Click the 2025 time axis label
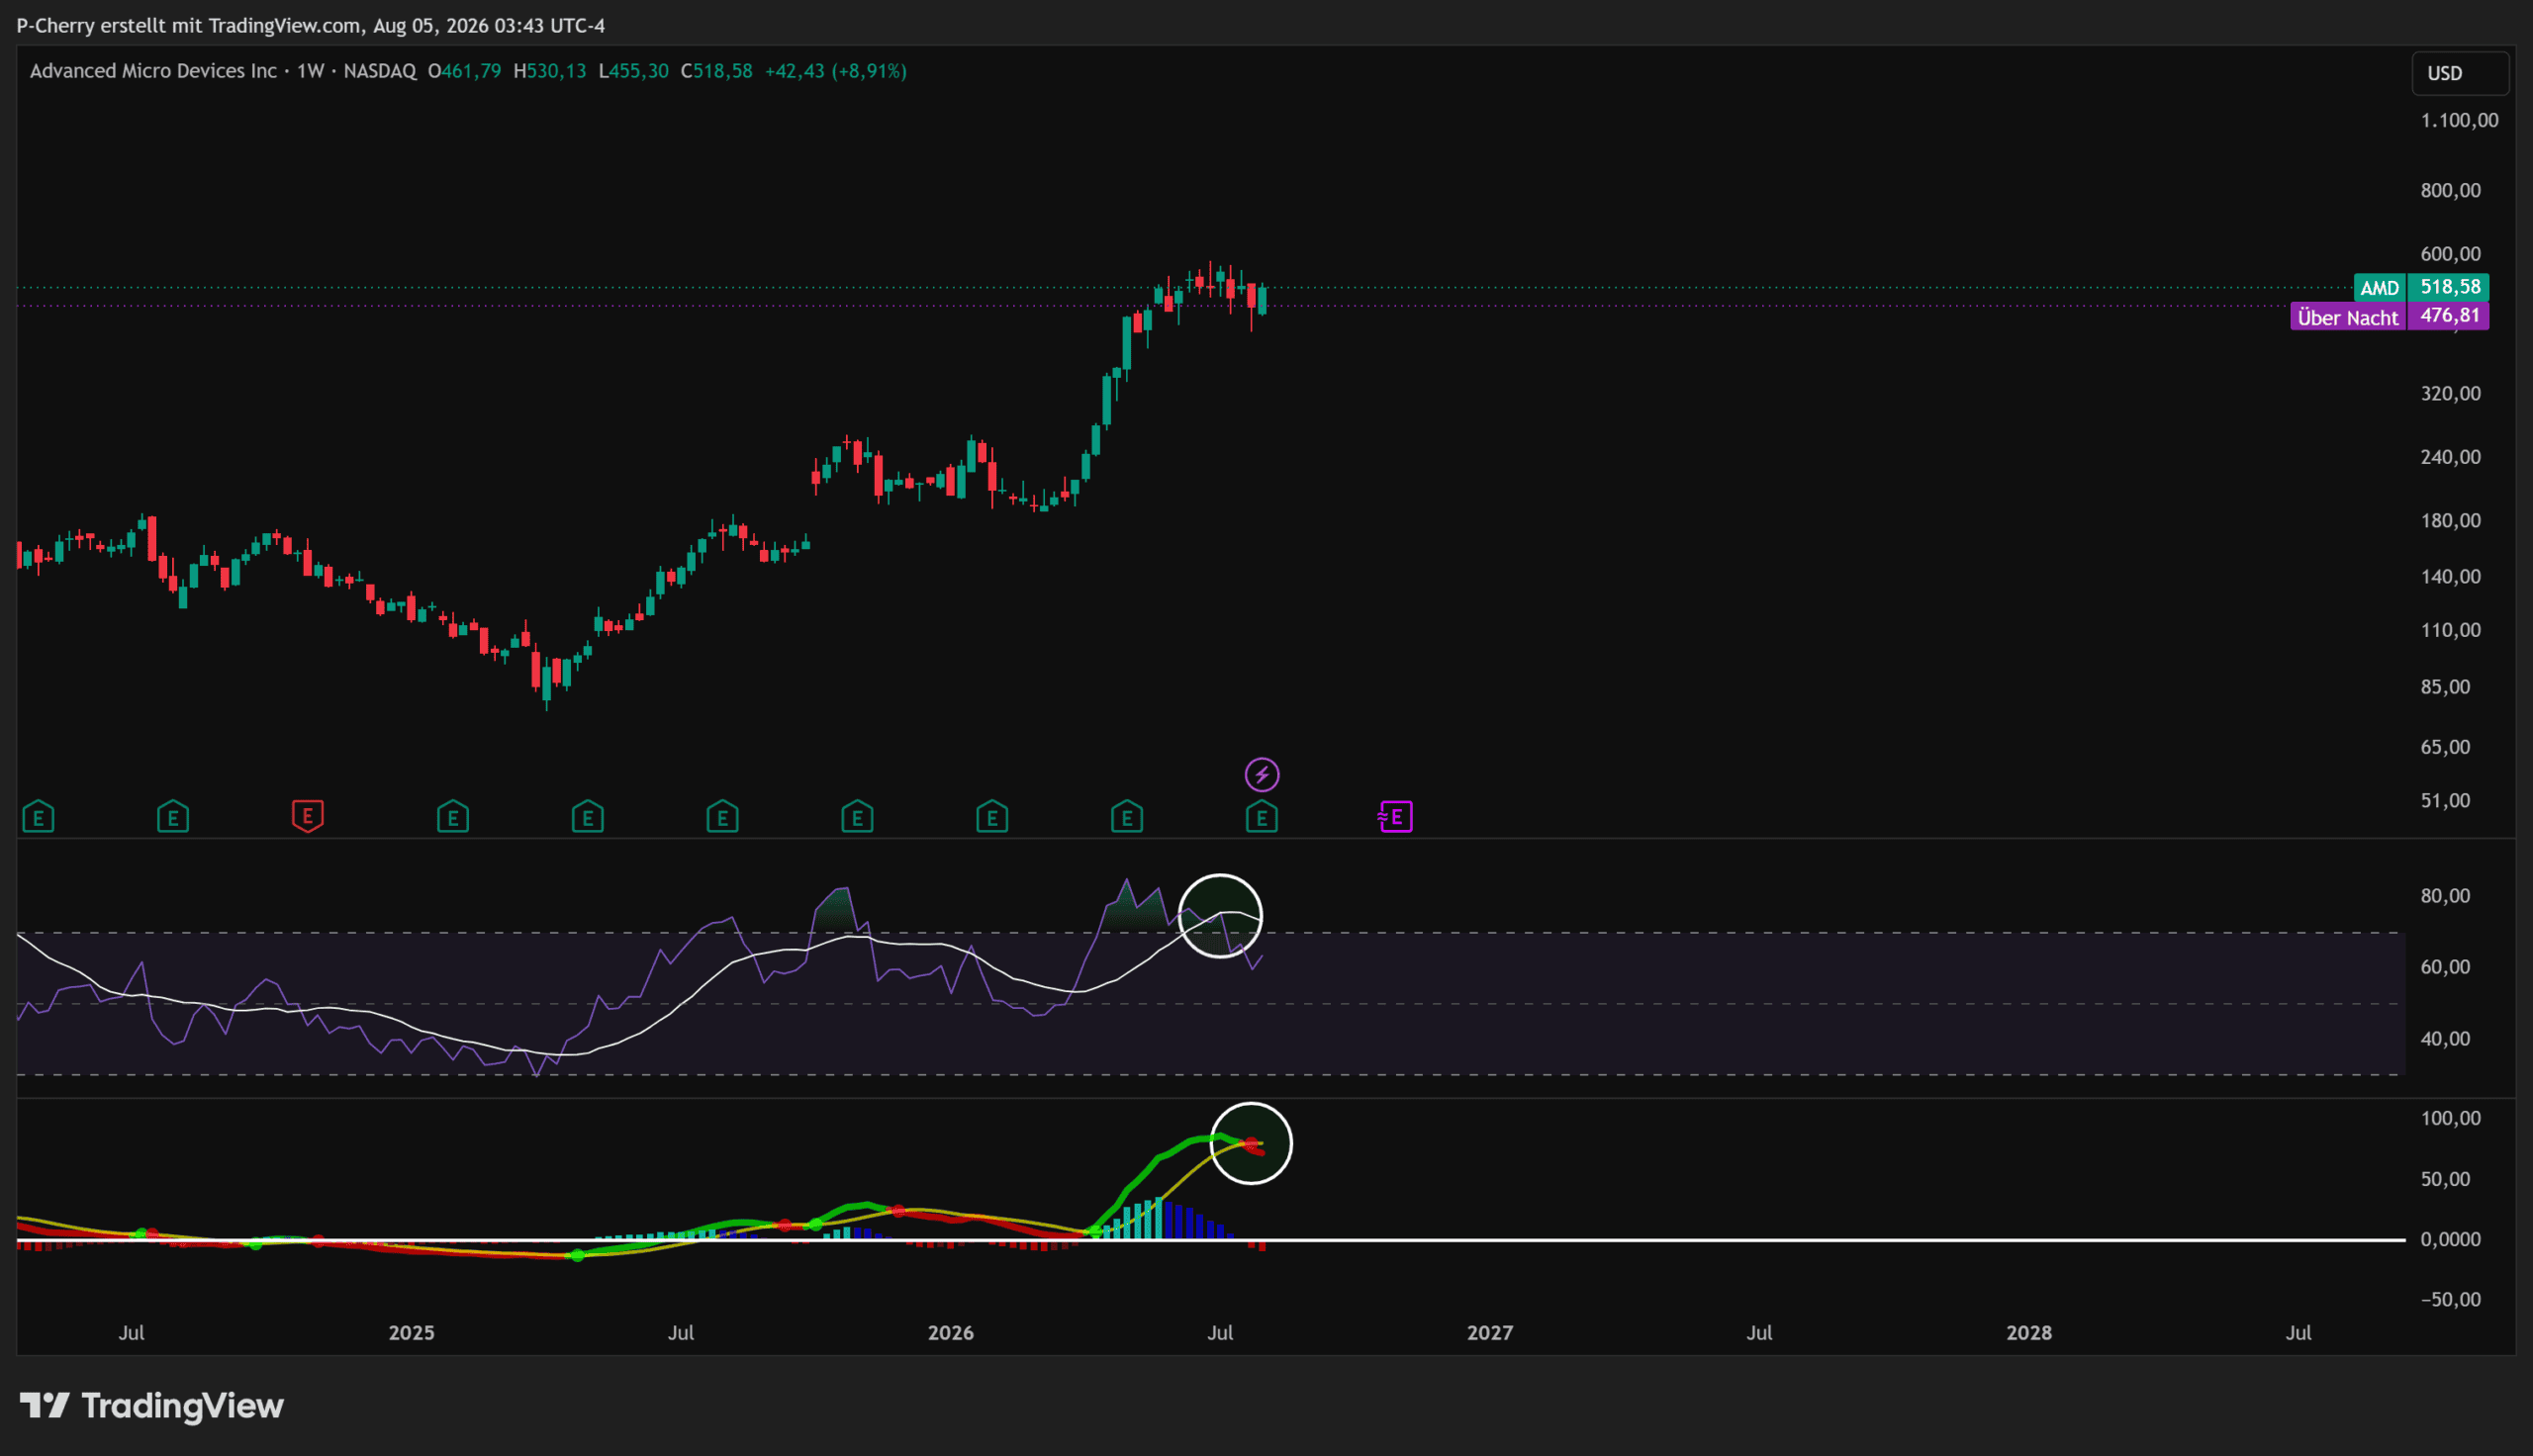The width and height of the screenshot is (2533, 1456). click(411, 1332)
